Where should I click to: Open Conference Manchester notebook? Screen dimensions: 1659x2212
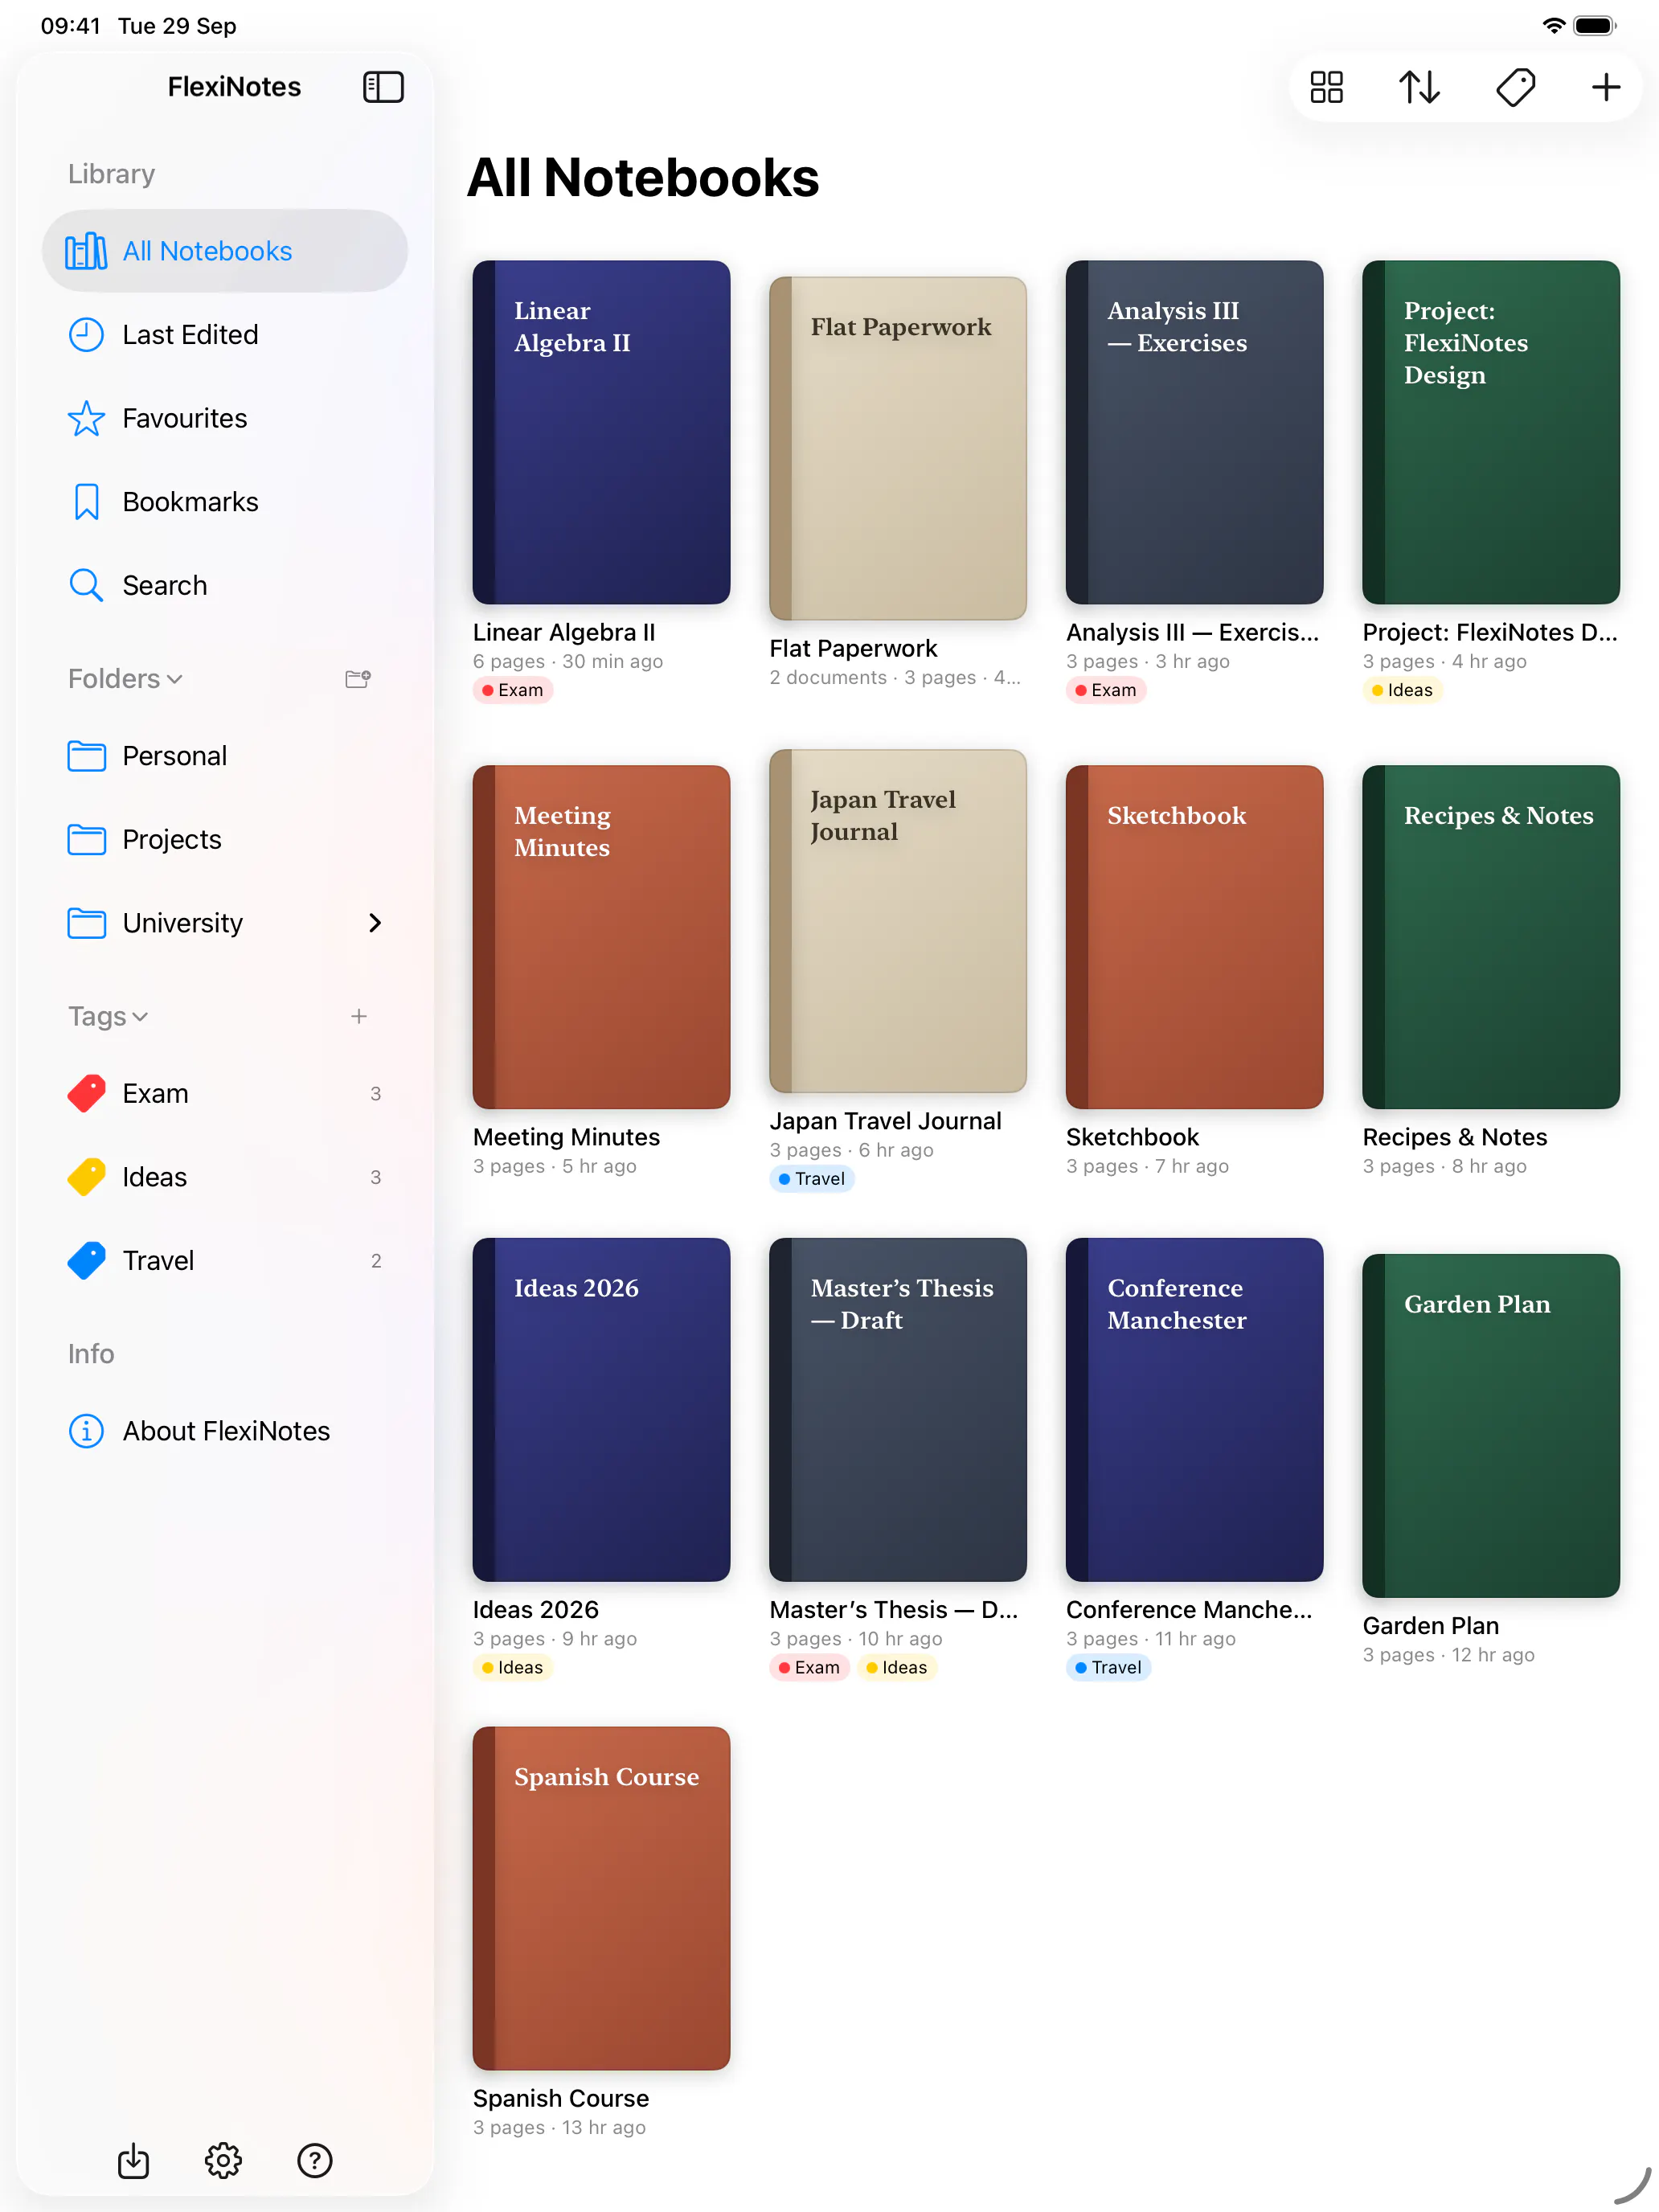1194,1410
